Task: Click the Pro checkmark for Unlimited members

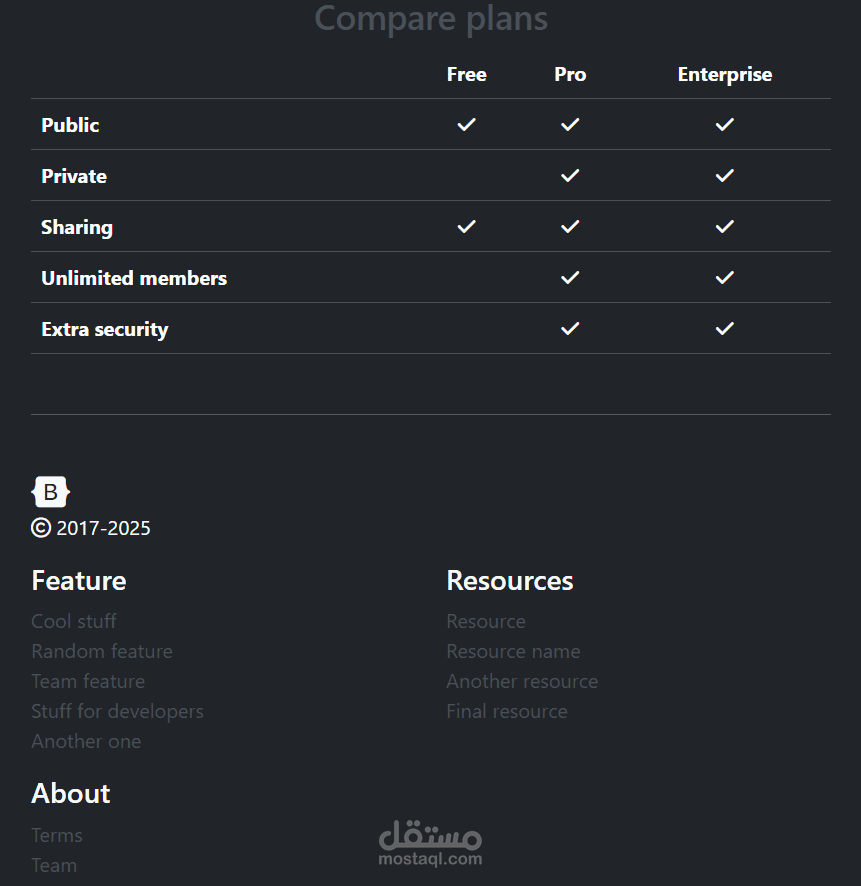Action: pos(569,277)
